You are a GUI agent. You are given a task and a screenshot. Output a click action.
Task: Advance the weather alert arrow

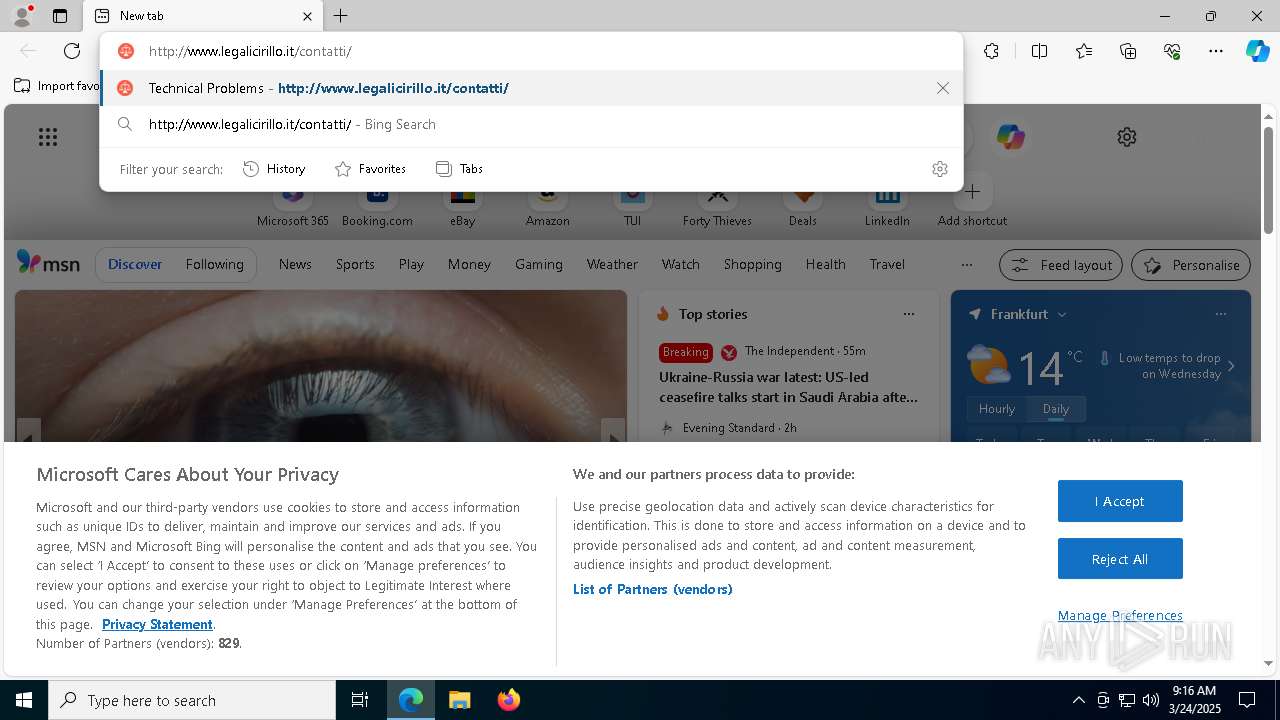point(1231,366)
